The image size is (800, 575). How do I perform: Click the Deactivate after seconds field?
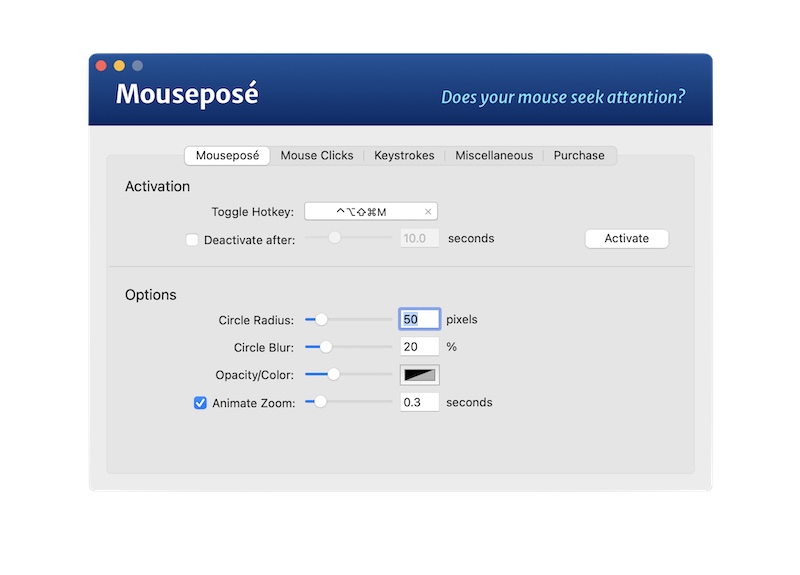pos(419,238)
